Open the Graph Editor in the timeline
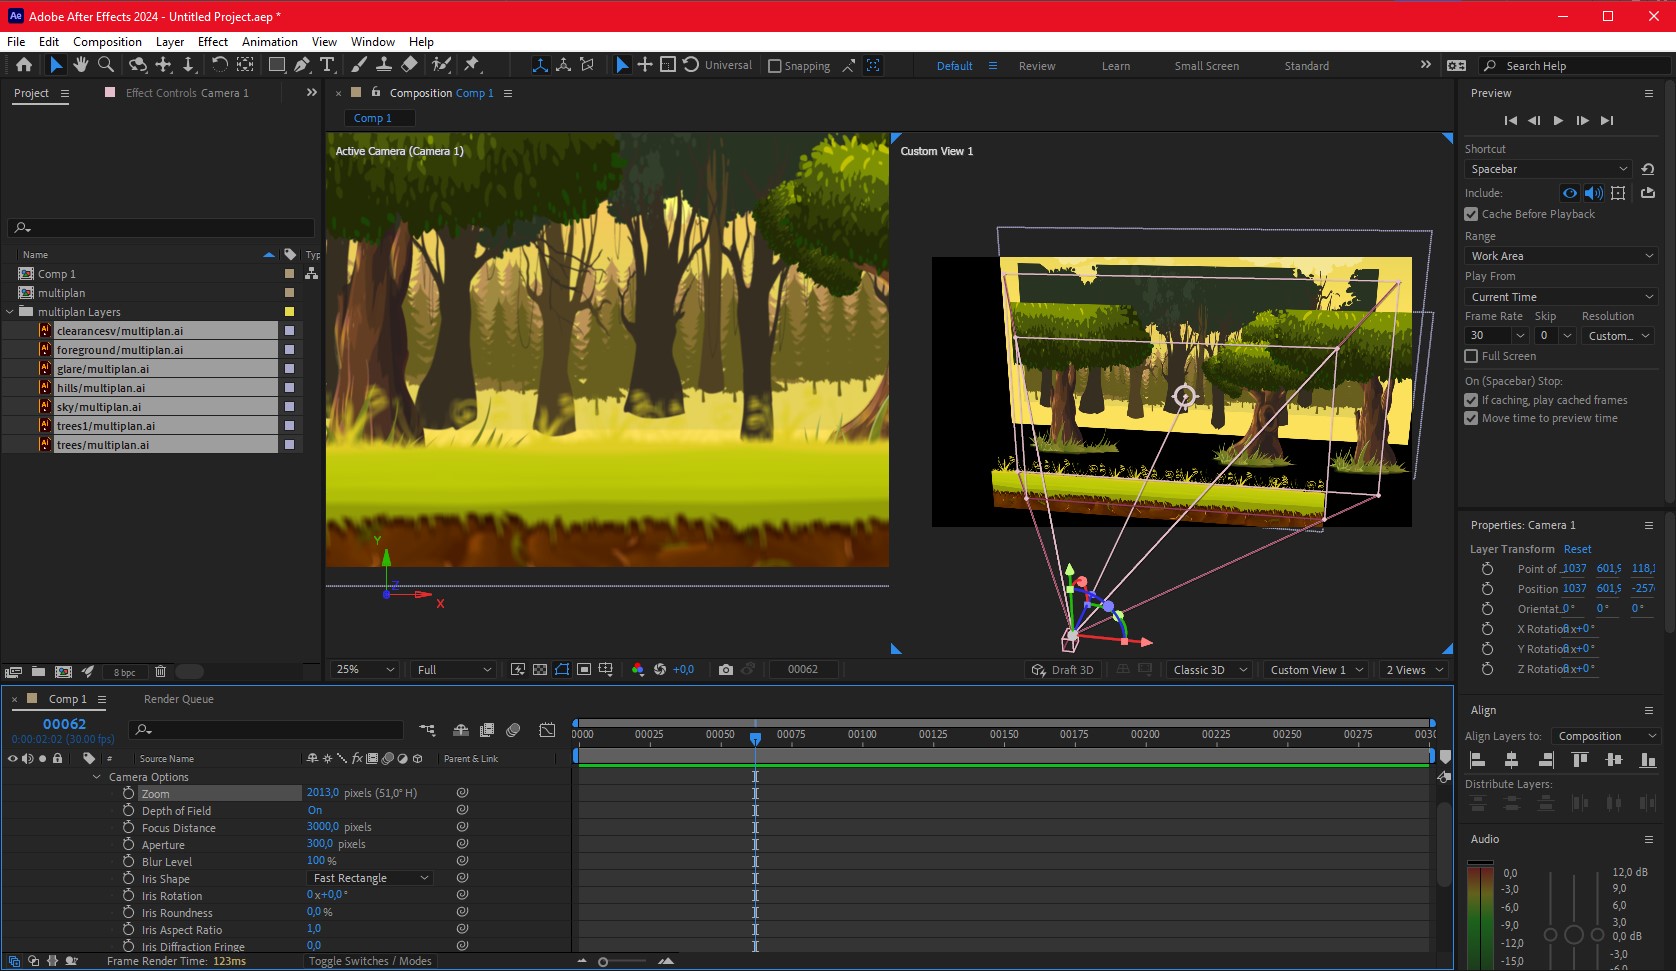 [x=548, y=730]
